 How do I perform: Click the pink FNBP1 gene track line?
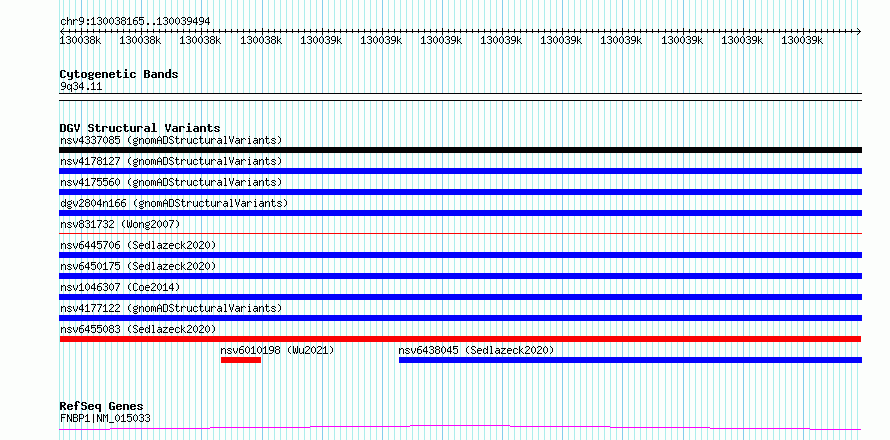click(x=460, y=428)
